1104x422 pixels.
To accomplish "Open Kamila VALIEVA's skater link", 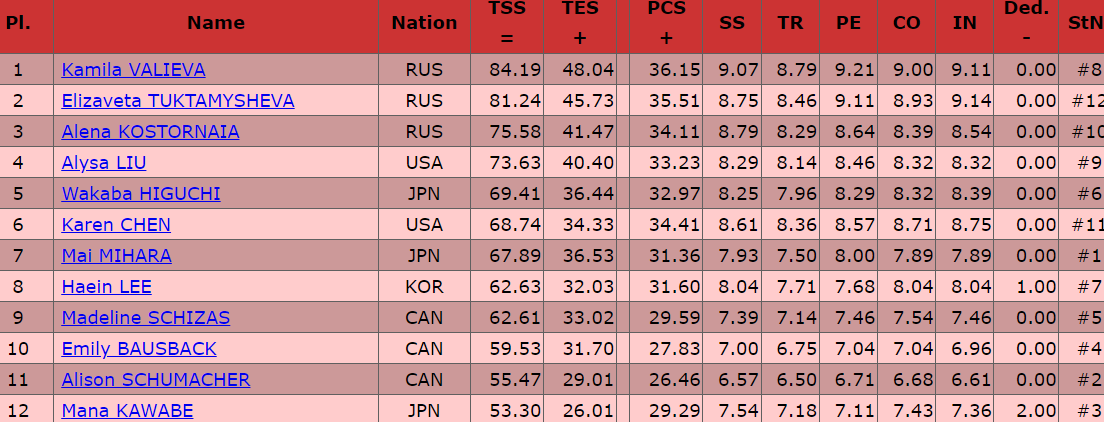I will tap(133, 70).
